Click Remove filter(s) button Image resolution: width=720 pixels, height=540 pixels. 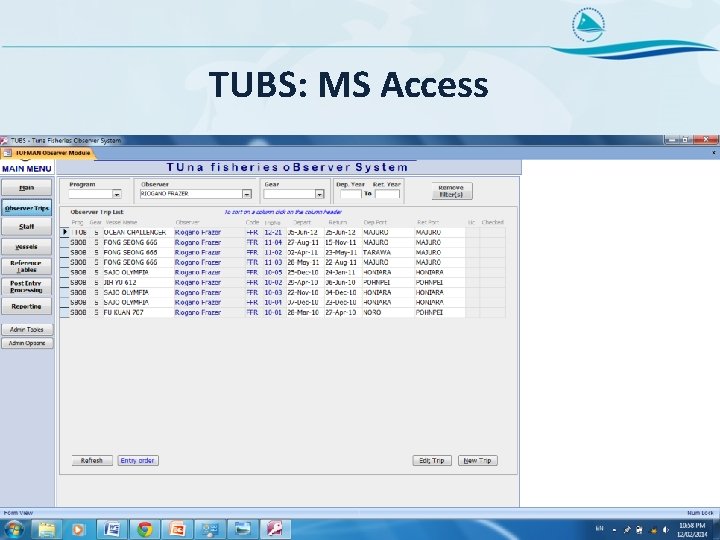[452, 191]
